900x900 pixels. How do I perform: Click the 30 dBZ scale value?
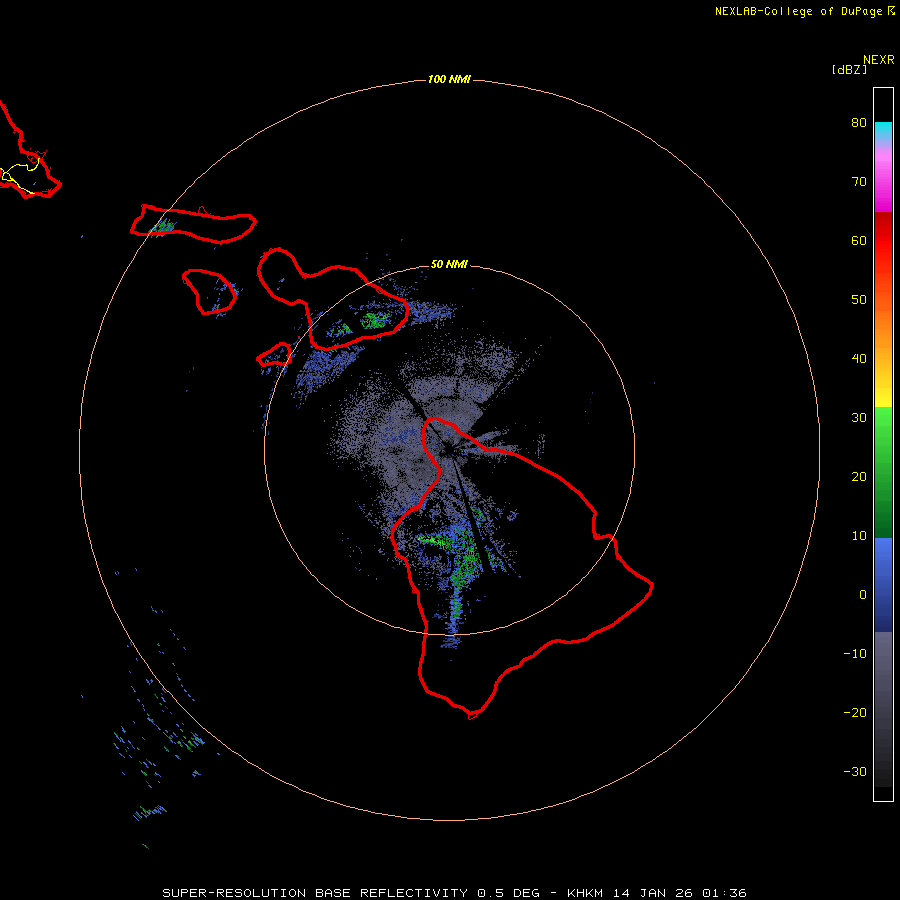859,418
